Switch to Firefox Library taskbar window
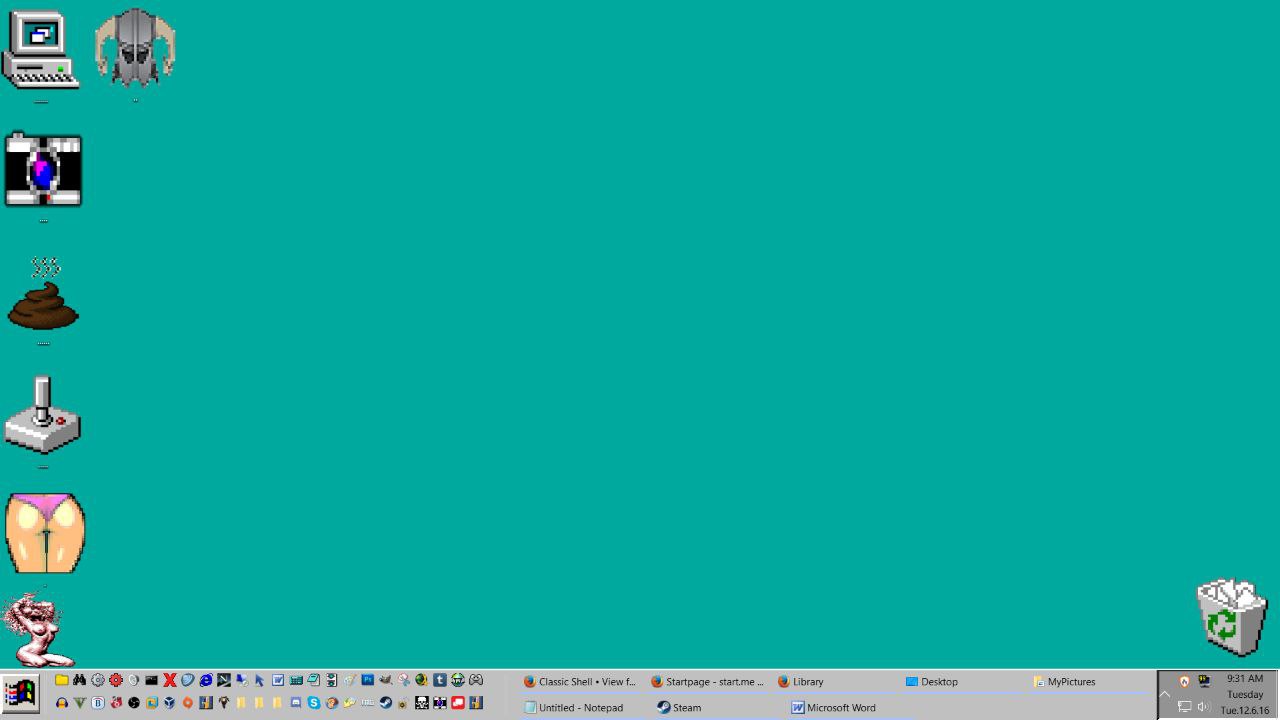 [x=835, y=681]
